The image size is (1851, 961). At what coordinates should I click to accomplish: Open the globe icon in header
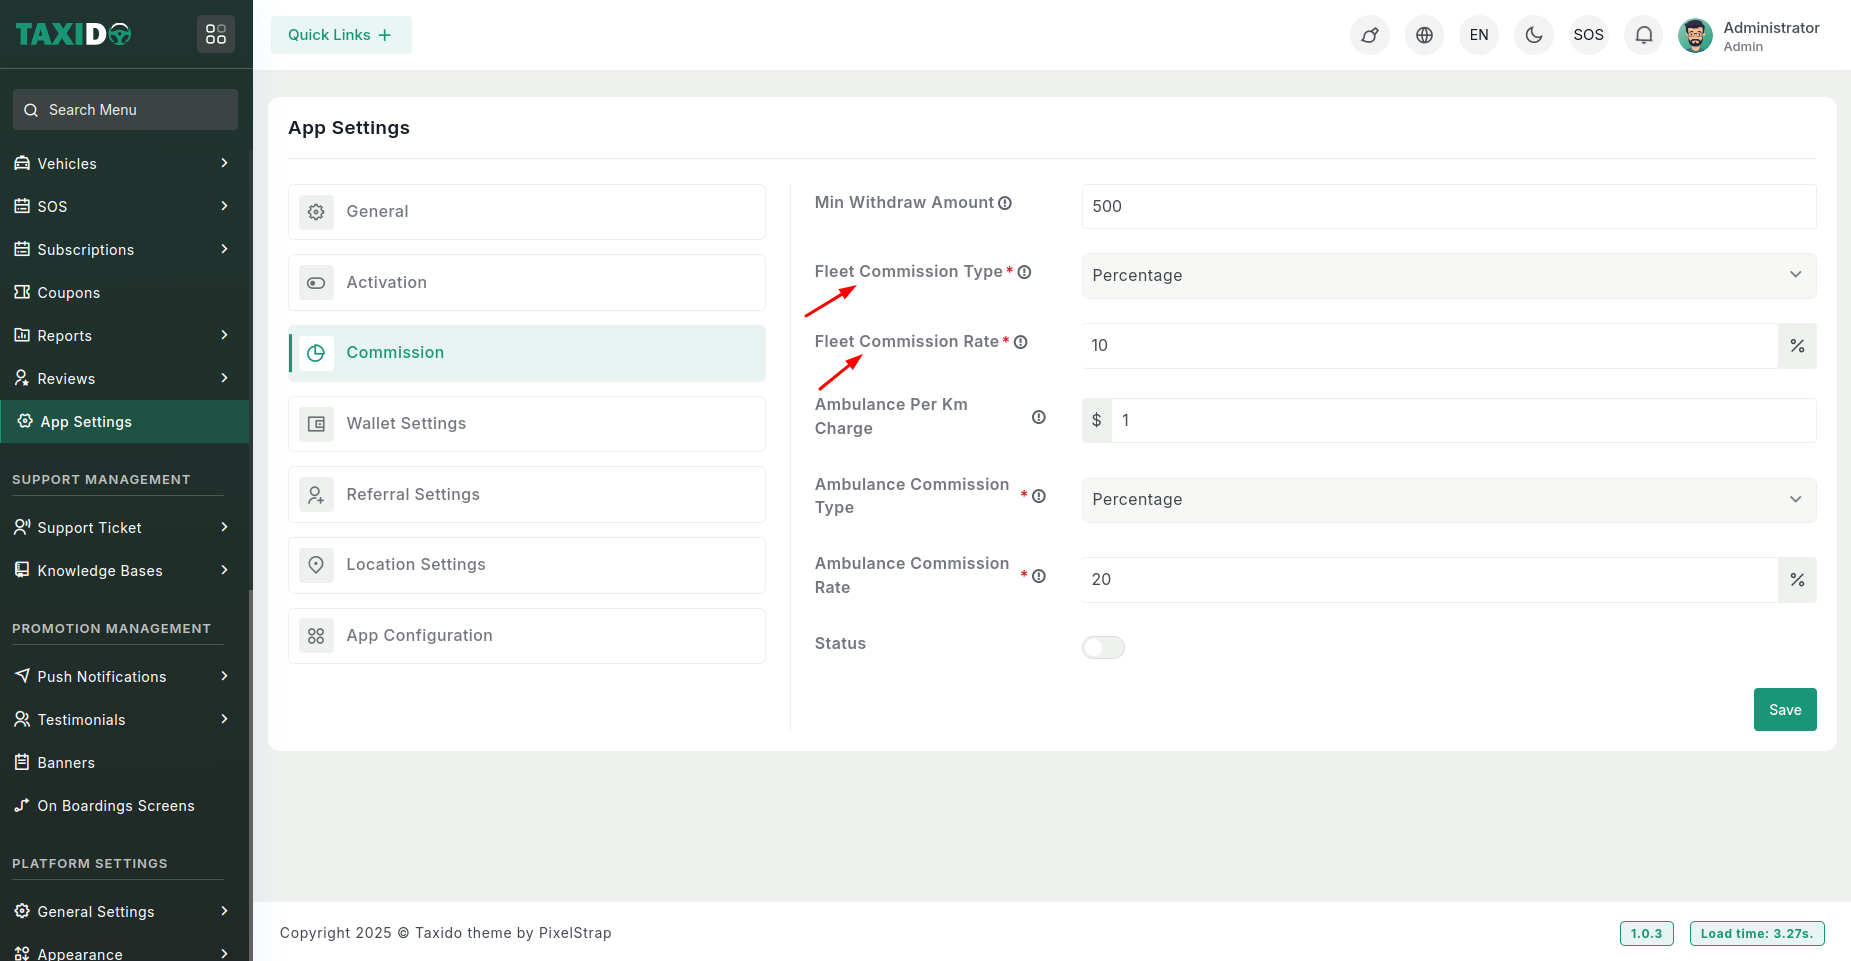[1424, 35]
